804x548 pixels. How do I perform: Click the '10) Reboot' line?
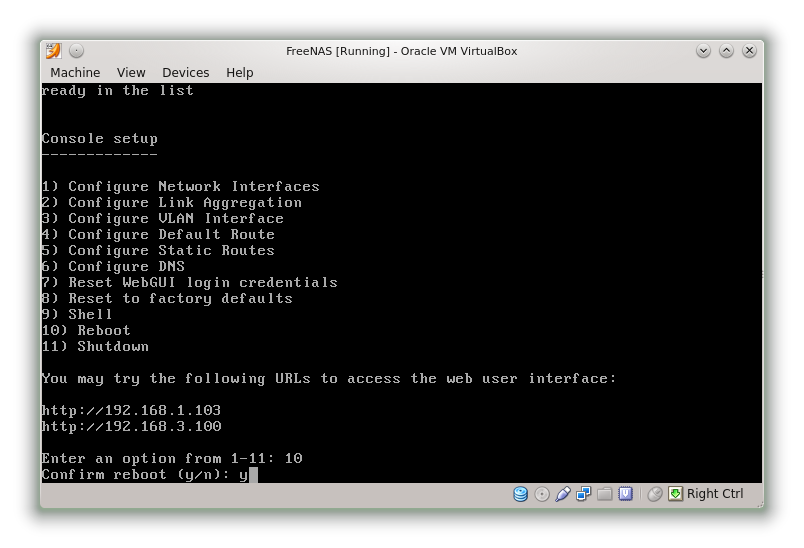[86, 330]
